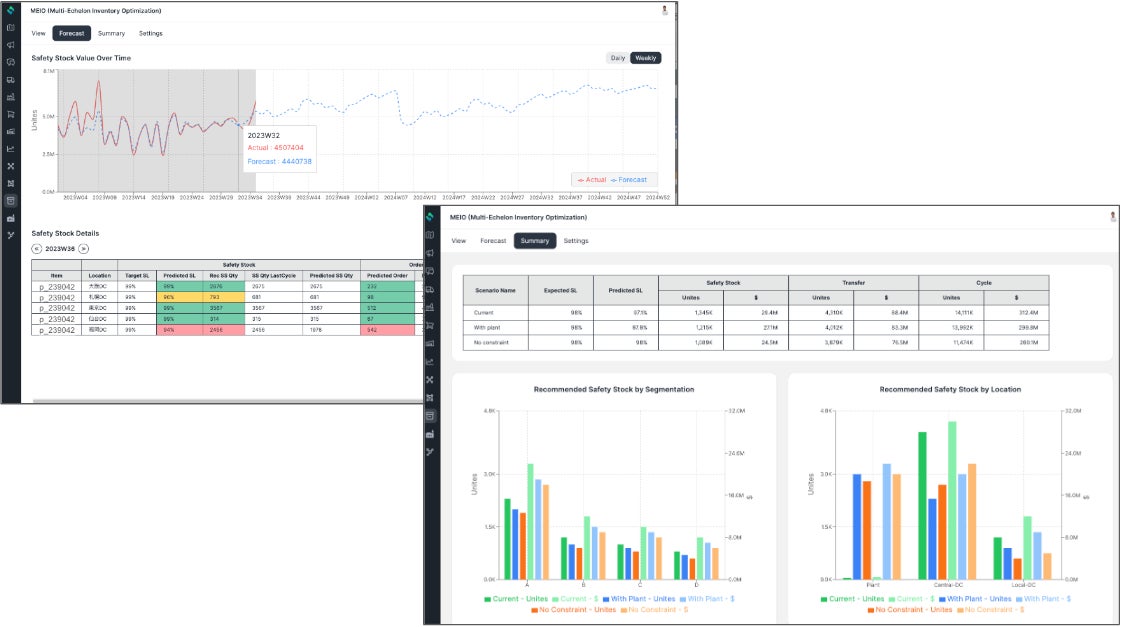Image resolution: width=1122 pixels, height=627 pixels.
Task: Select the With plant scenario row
Action: (x=756, y=328)
